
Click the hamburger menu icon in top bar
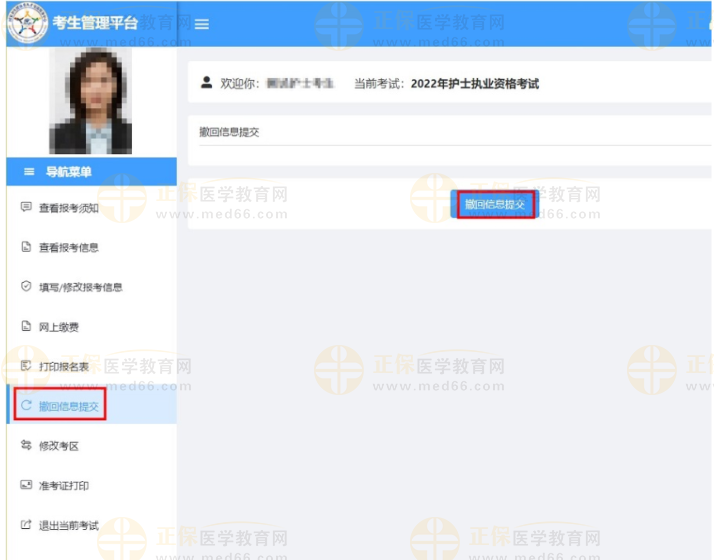coord(201,24)
